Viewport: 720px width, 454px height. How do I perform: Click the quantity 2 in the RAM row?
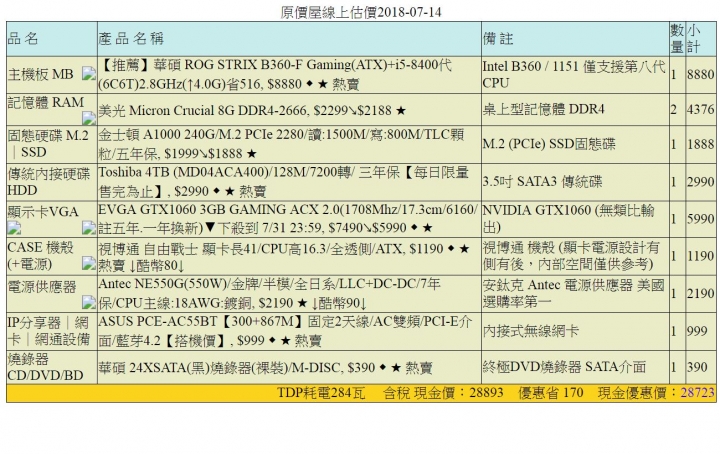pos(674,110)
